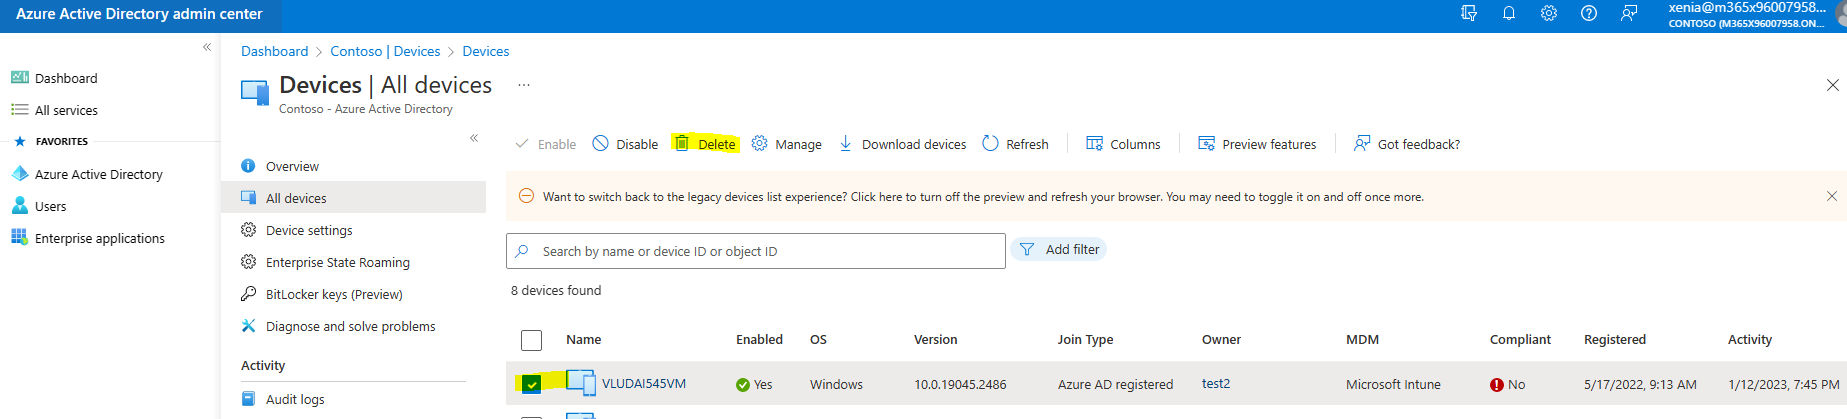Uncheck the VLUDAI545VM device checkbox
Image resolution: width=1847 pixels, height=419 pixels.
pos(532,384)
